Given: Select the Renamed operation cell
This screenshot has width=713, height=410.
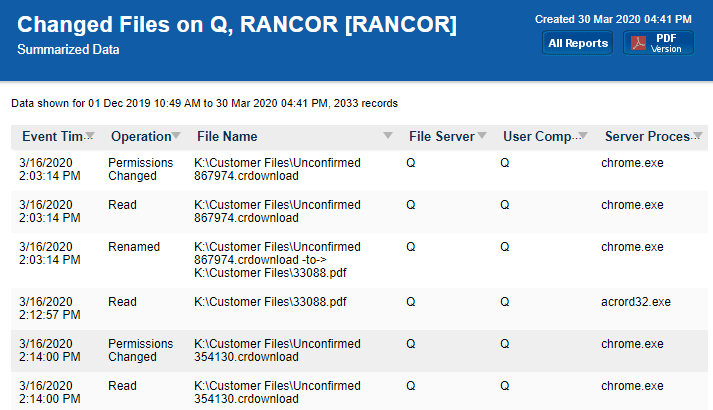Looking at the screenshot, I should [x=134, y=247].
